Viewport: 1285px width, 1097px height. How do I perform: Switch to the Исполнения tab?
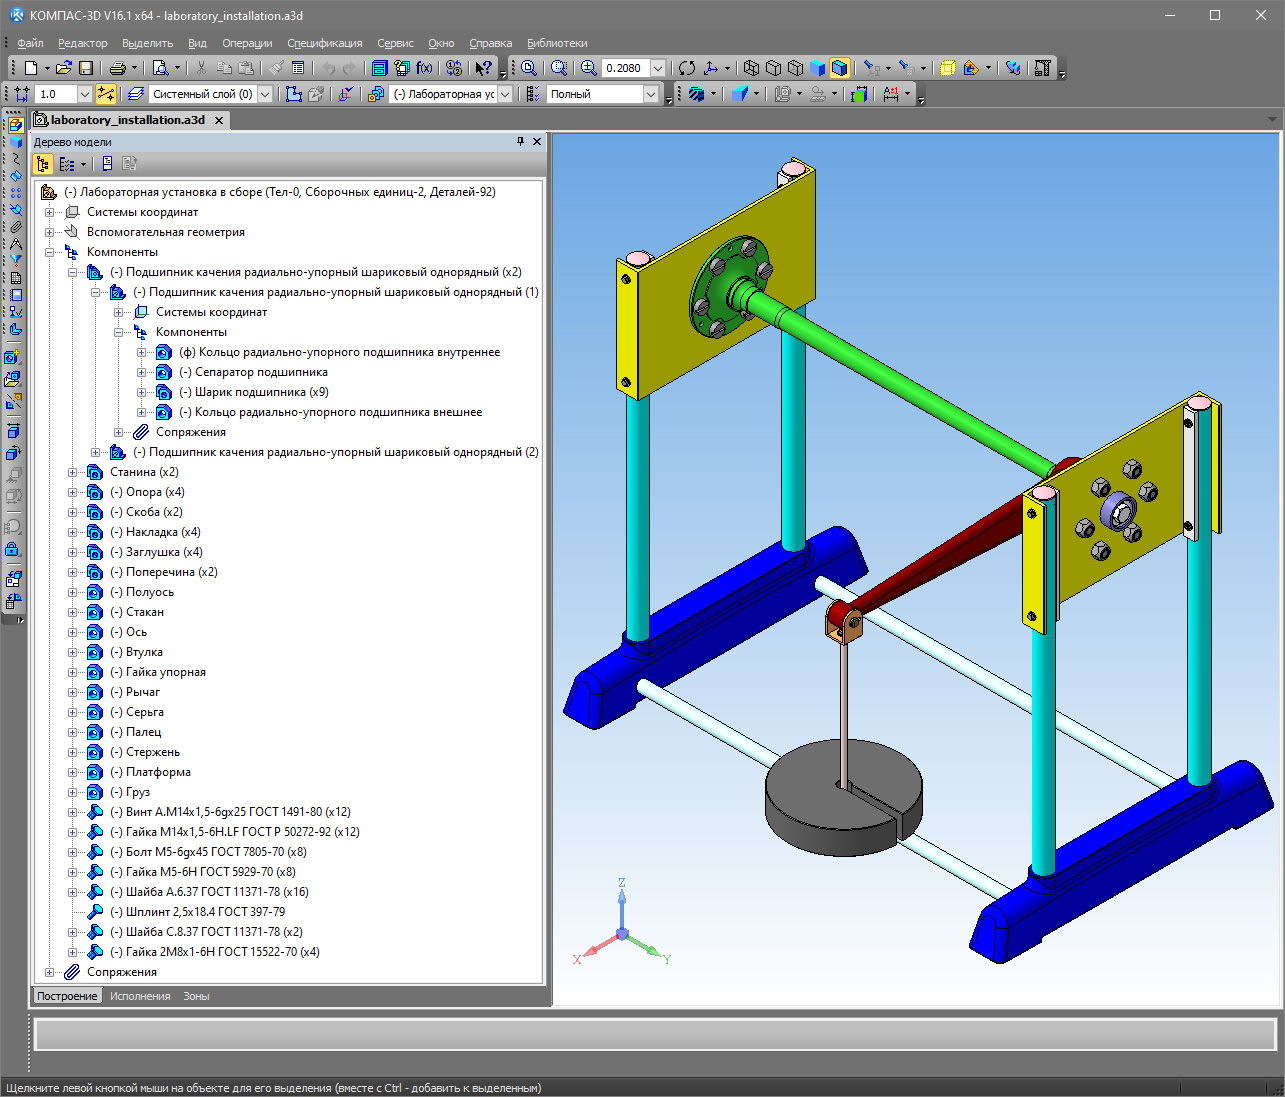[140, 996]
